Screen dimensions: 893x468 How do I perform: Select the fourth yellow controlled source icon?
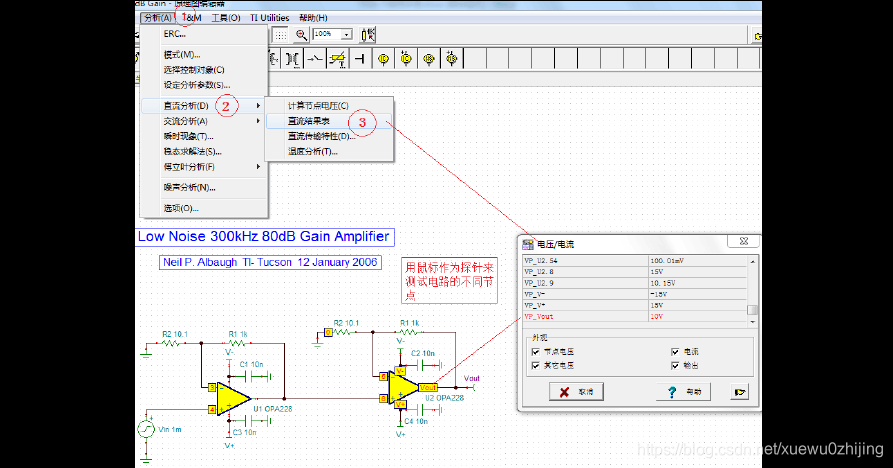coord(452,59)
